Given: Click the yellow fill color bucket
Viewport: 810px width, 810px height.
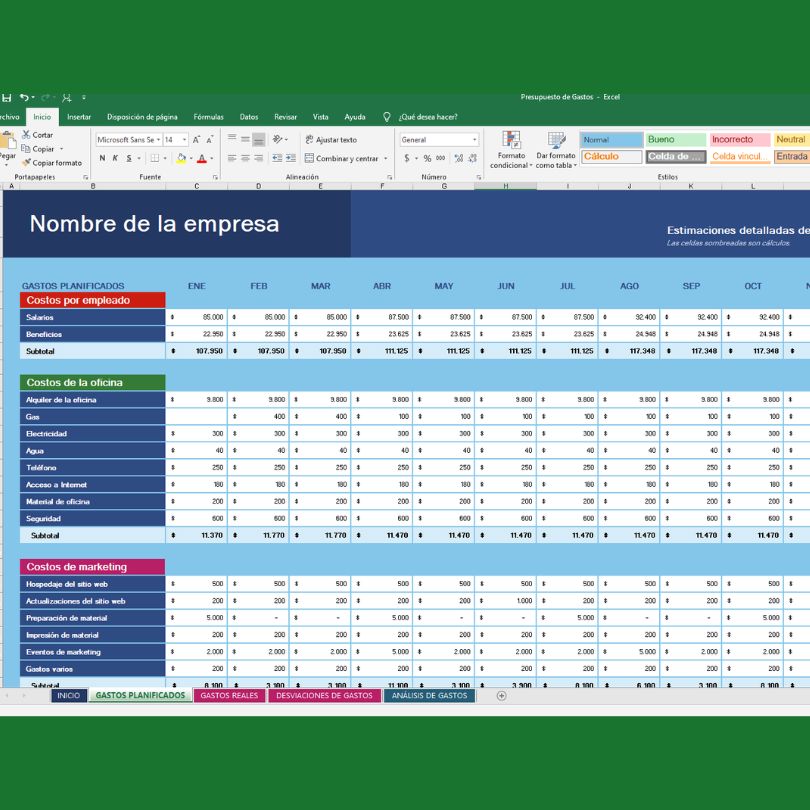Looking at the screenshot, I should tap(181, 158).
